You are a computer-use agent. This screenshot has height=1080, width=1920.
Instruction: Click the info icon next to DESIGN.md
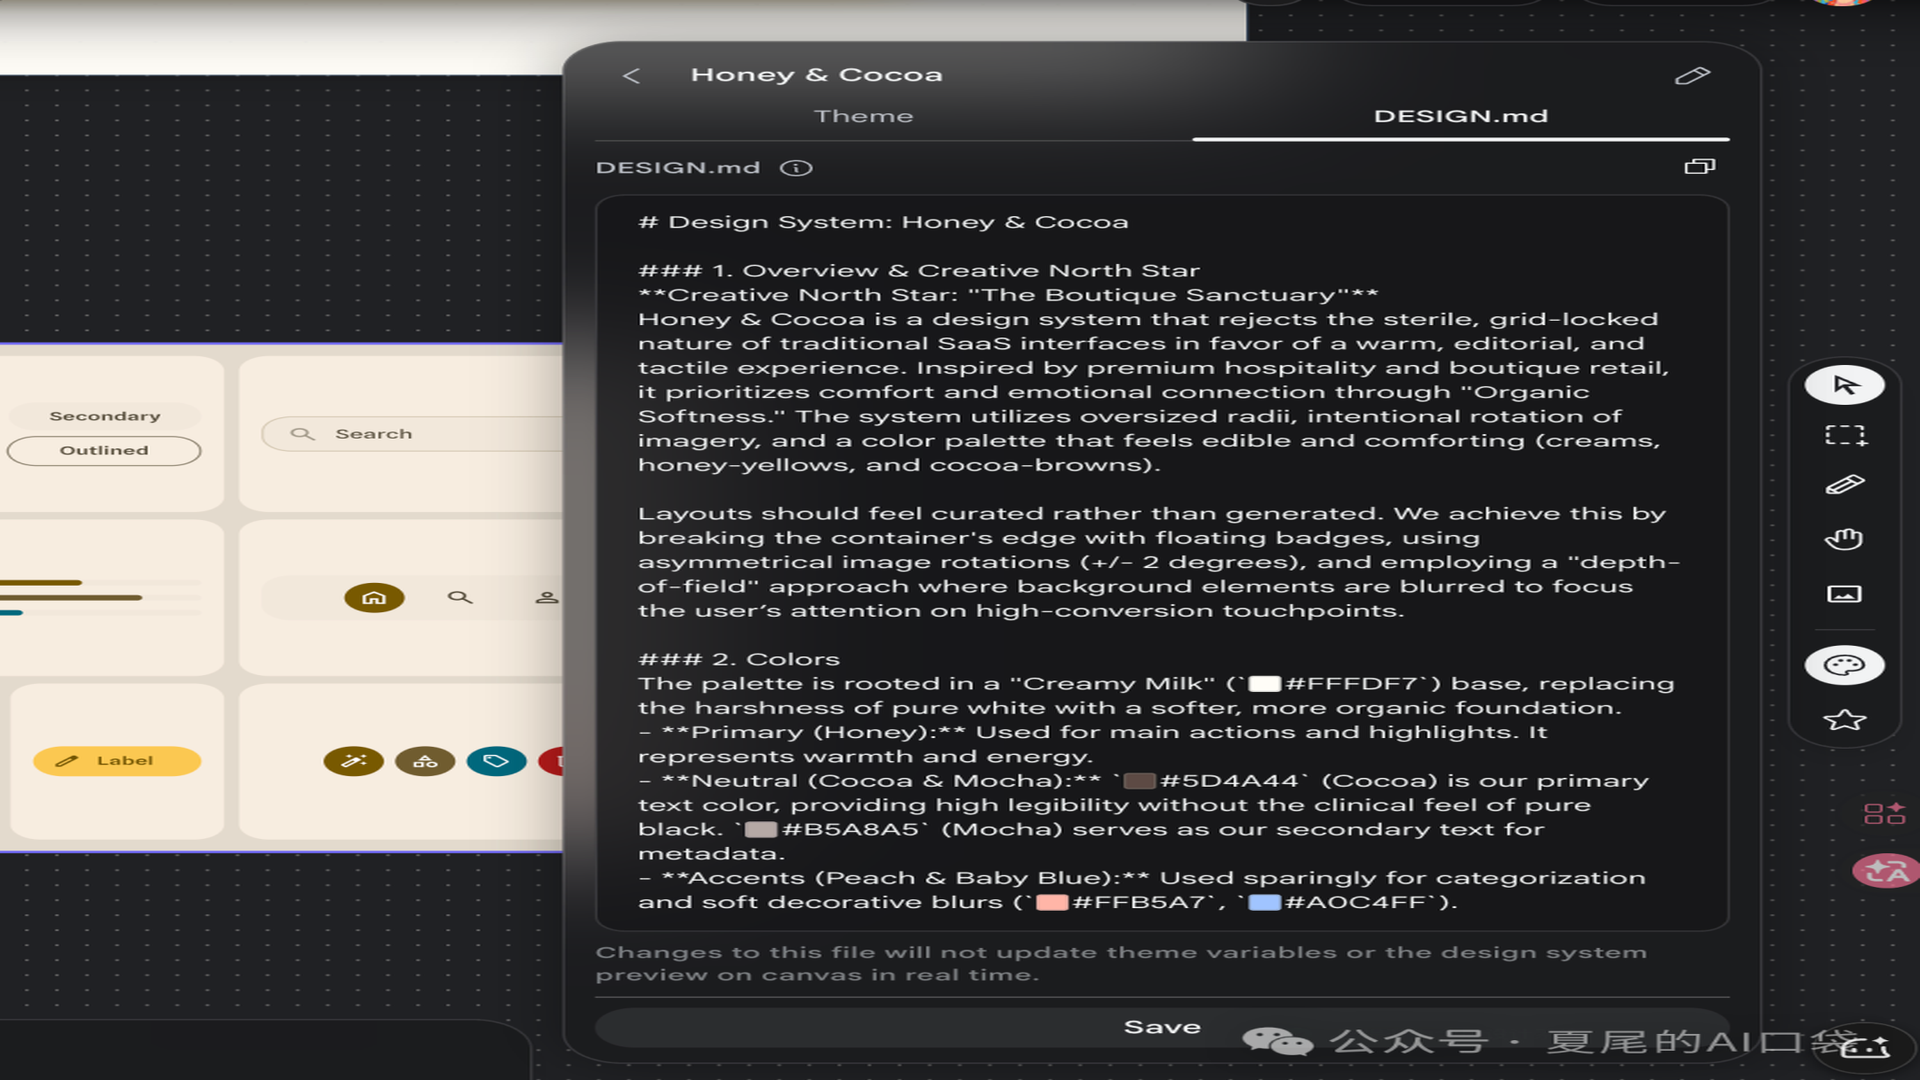(x=796, y=168)
